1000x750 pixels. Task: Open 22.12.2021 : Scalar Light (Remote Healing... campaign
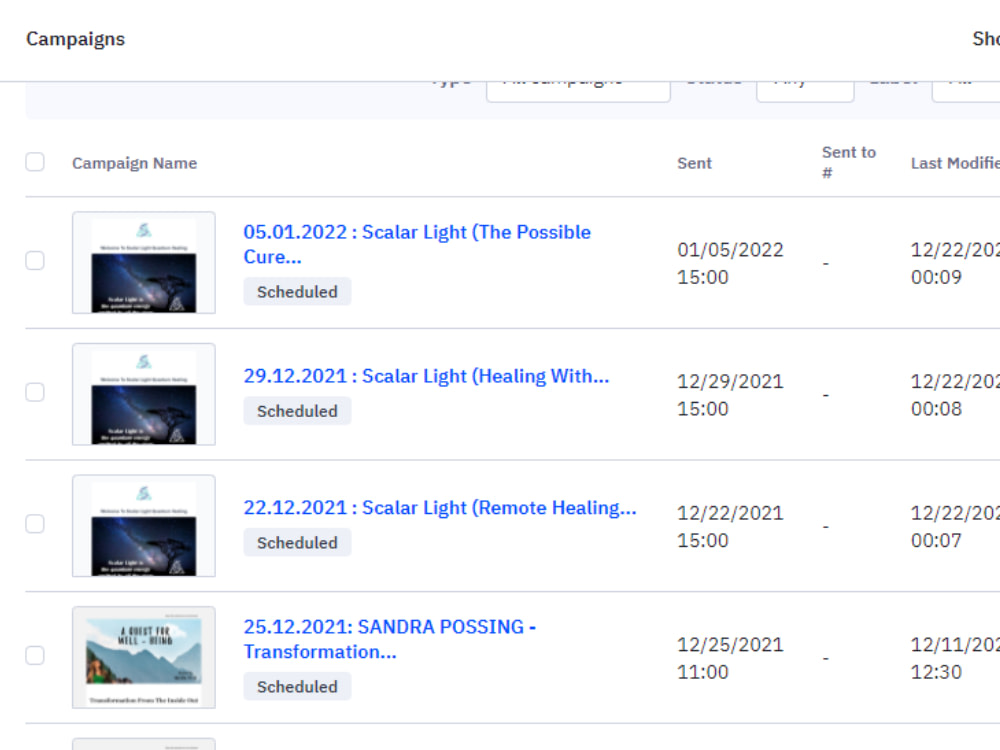440,508
